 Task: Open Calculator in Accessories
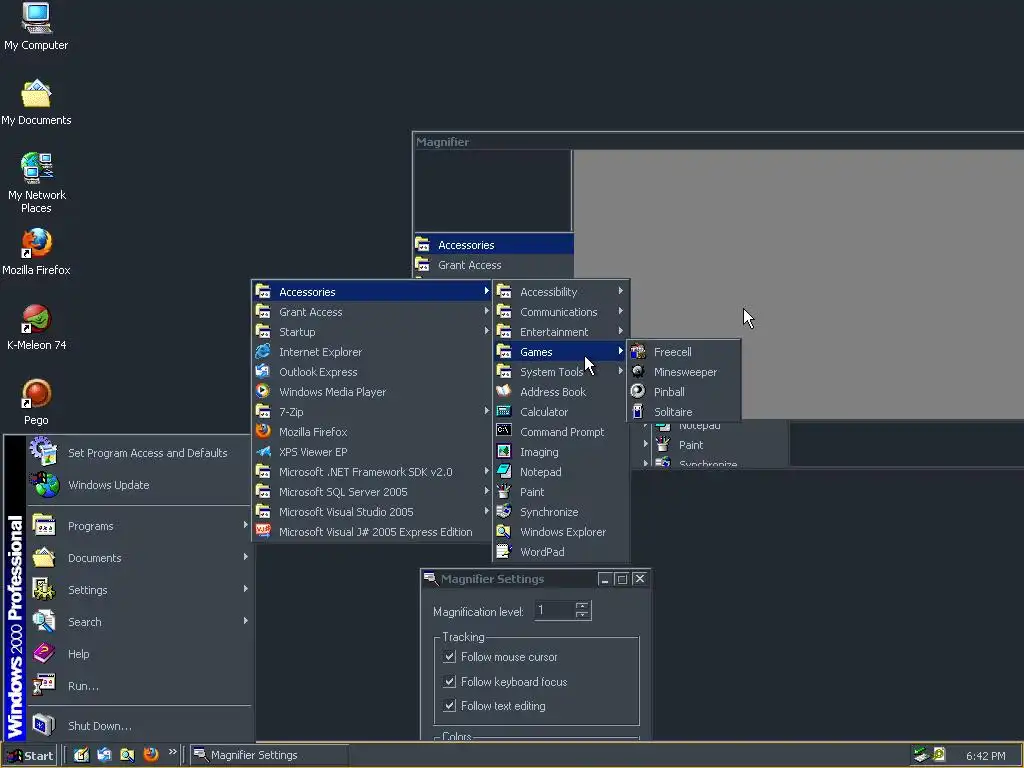(561, 412)
